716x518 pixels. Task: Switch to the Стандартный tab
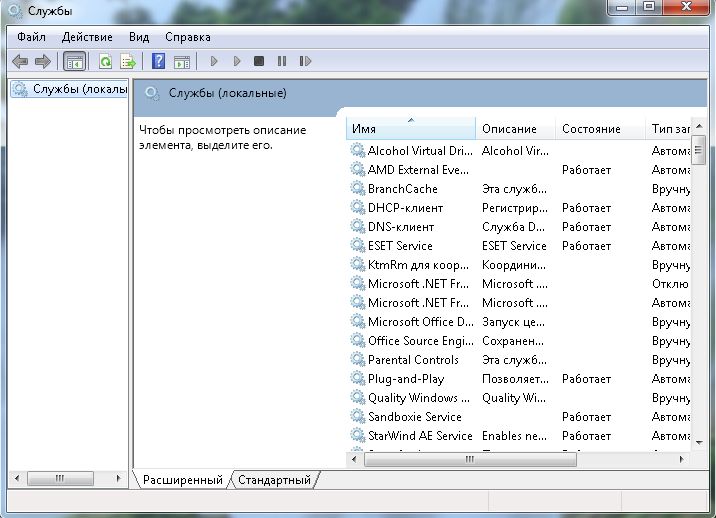click(x=274, y=480)
